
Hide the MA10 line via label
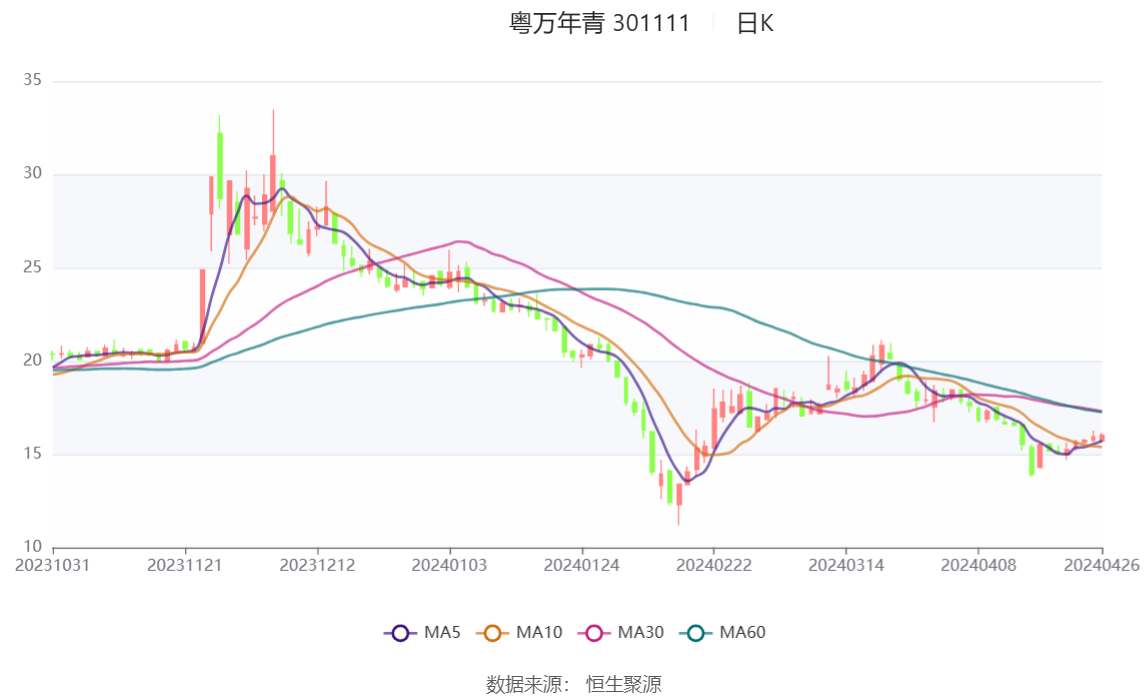539,632
